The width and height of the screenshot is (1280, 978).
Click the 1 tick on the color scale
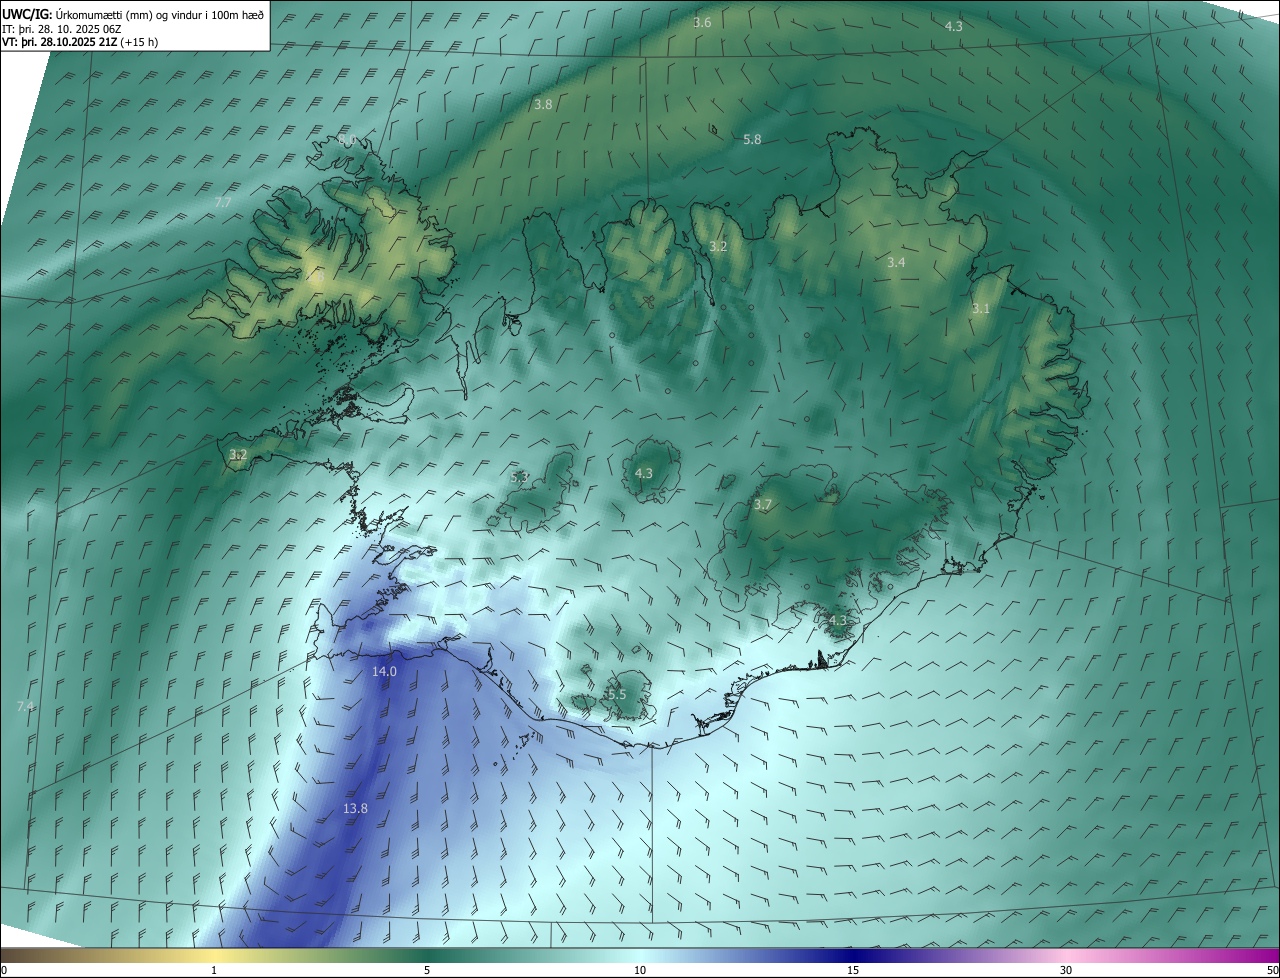(x=214, y=970)
